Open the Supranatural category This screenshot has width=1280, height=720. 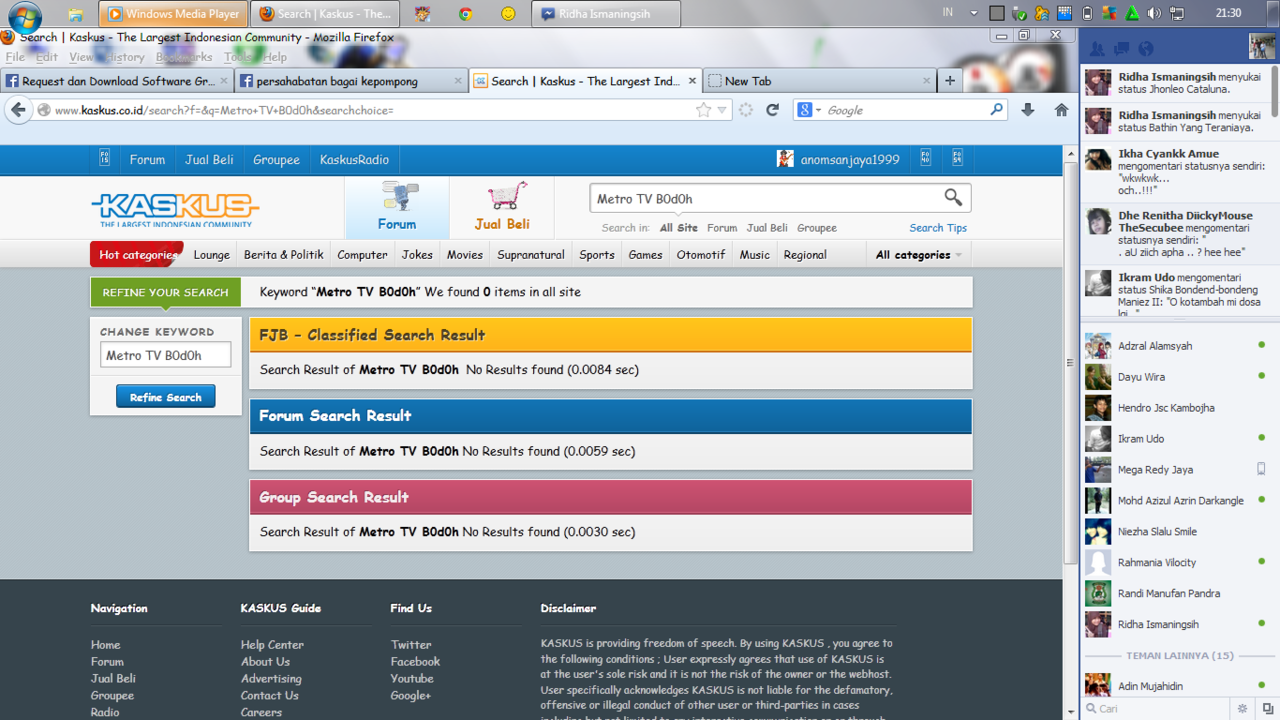[531, 255]
